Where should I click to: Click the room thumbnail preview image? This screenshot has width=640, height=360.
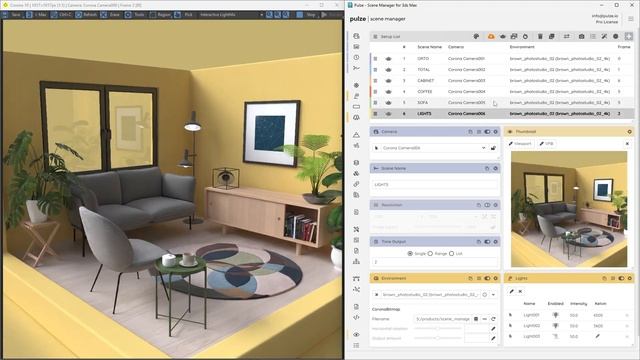(569, 209)
